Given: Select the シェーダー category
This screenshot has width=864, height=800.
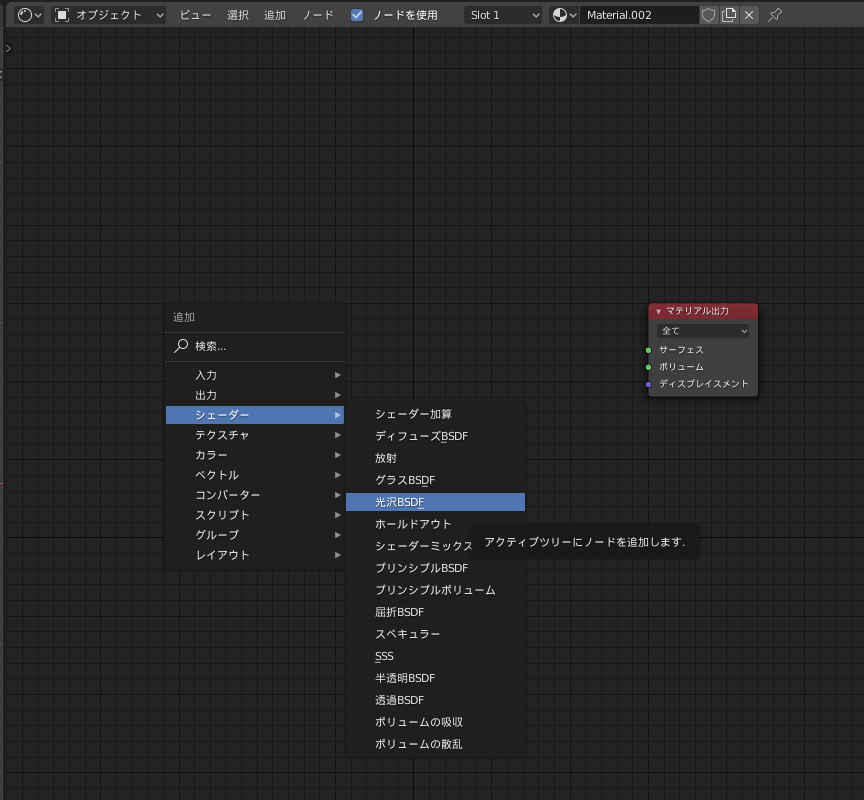Looking at the screenshot, I should pos(255,415).
